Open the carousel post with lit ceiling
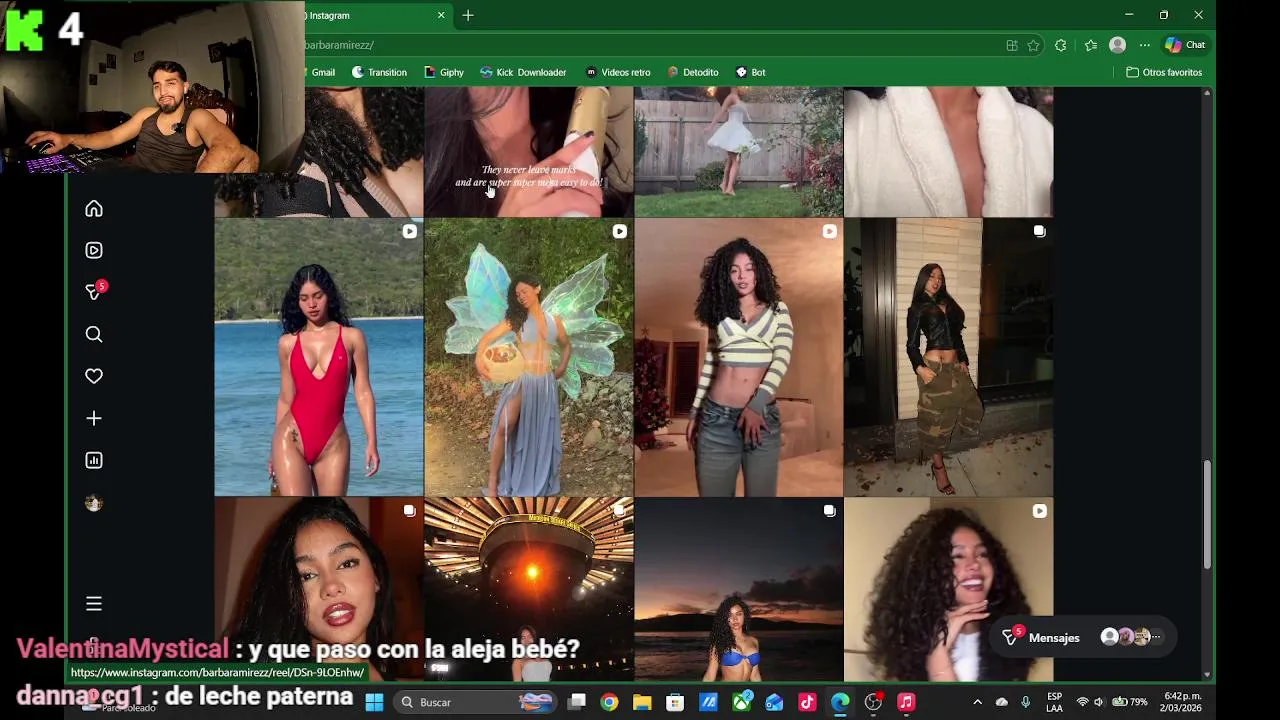1280x720 pixels. click(x=528, y=590)
